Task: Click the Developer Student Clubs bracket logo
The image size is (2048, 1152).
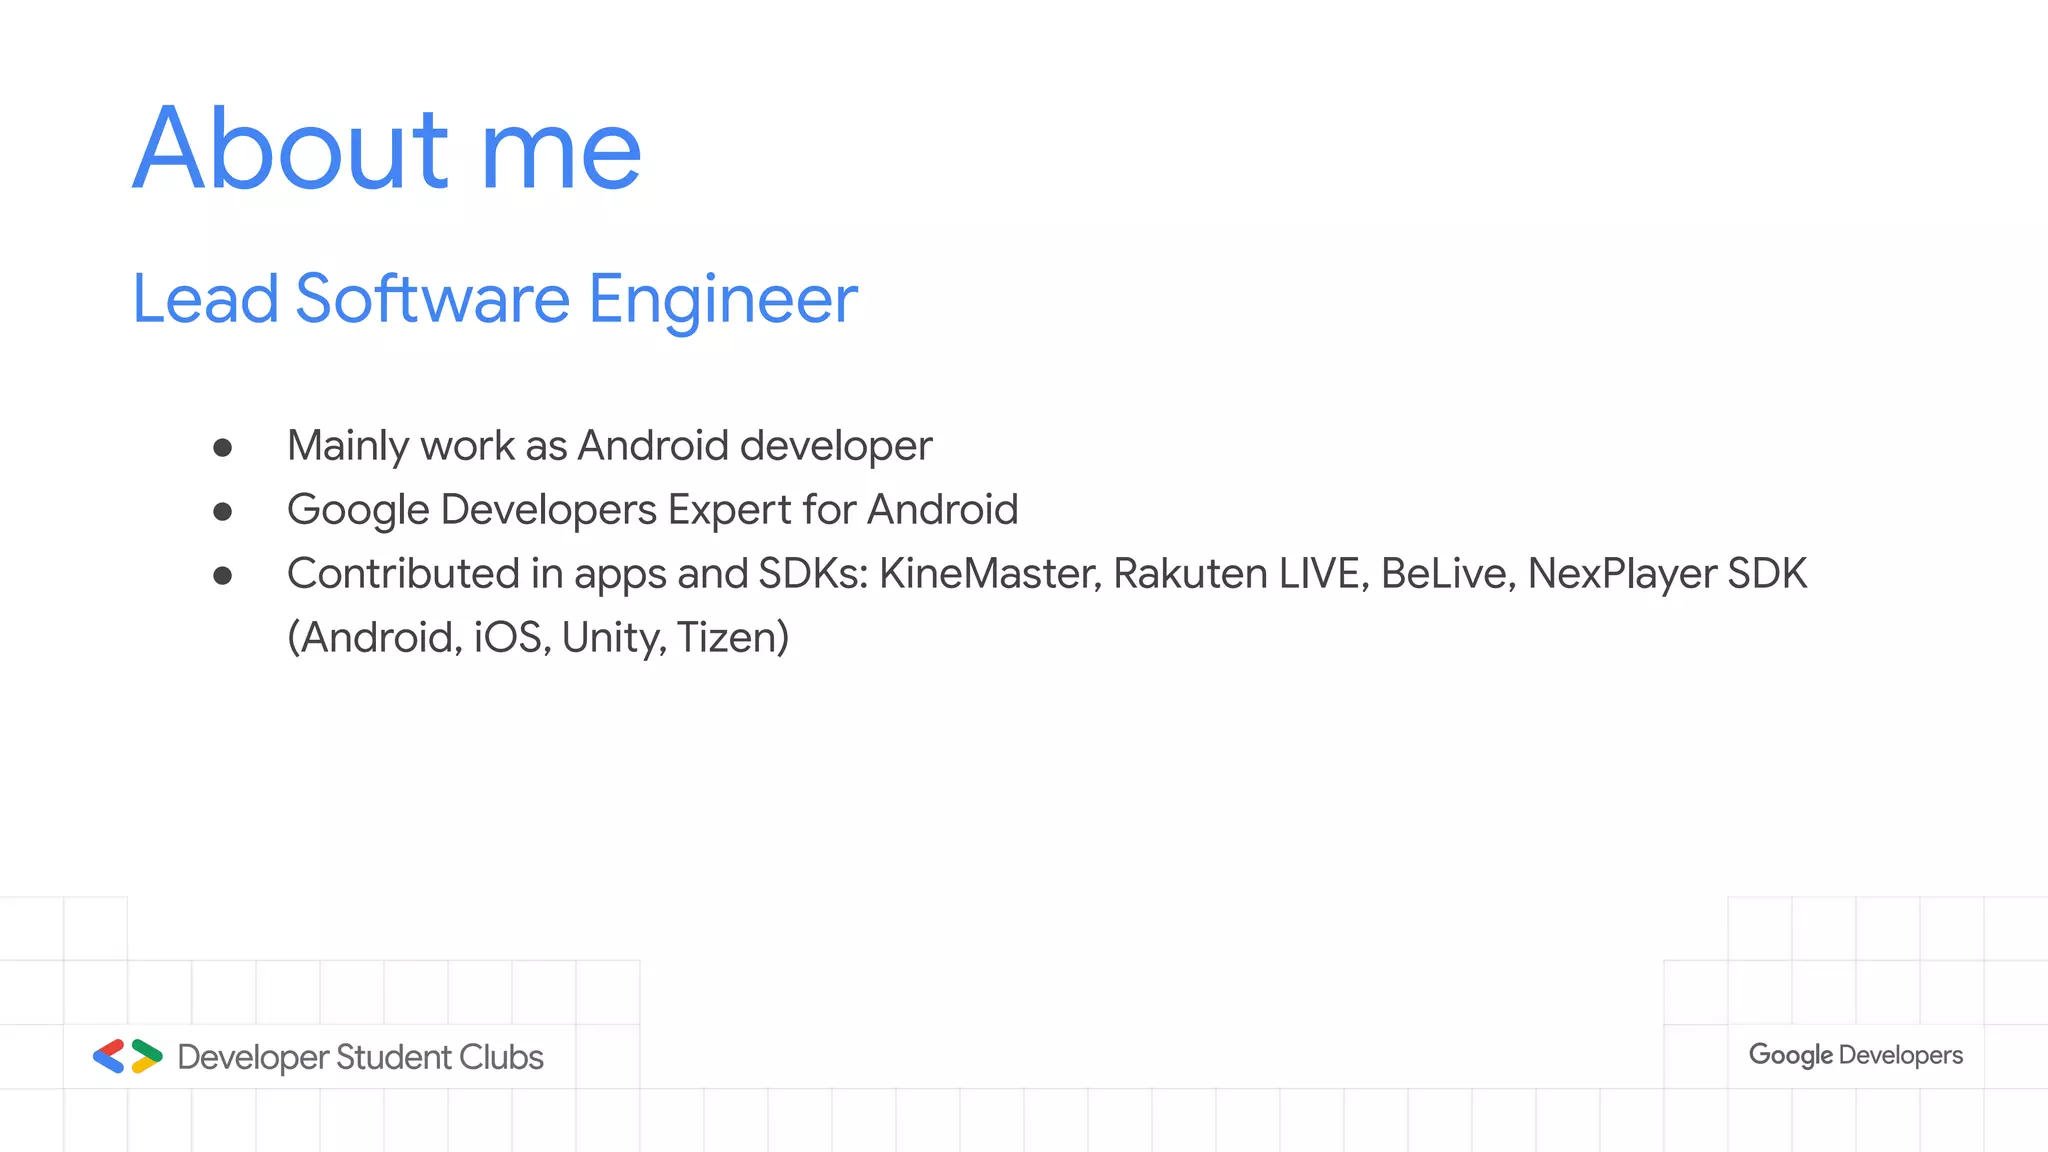Action: tap(127, 1056)
